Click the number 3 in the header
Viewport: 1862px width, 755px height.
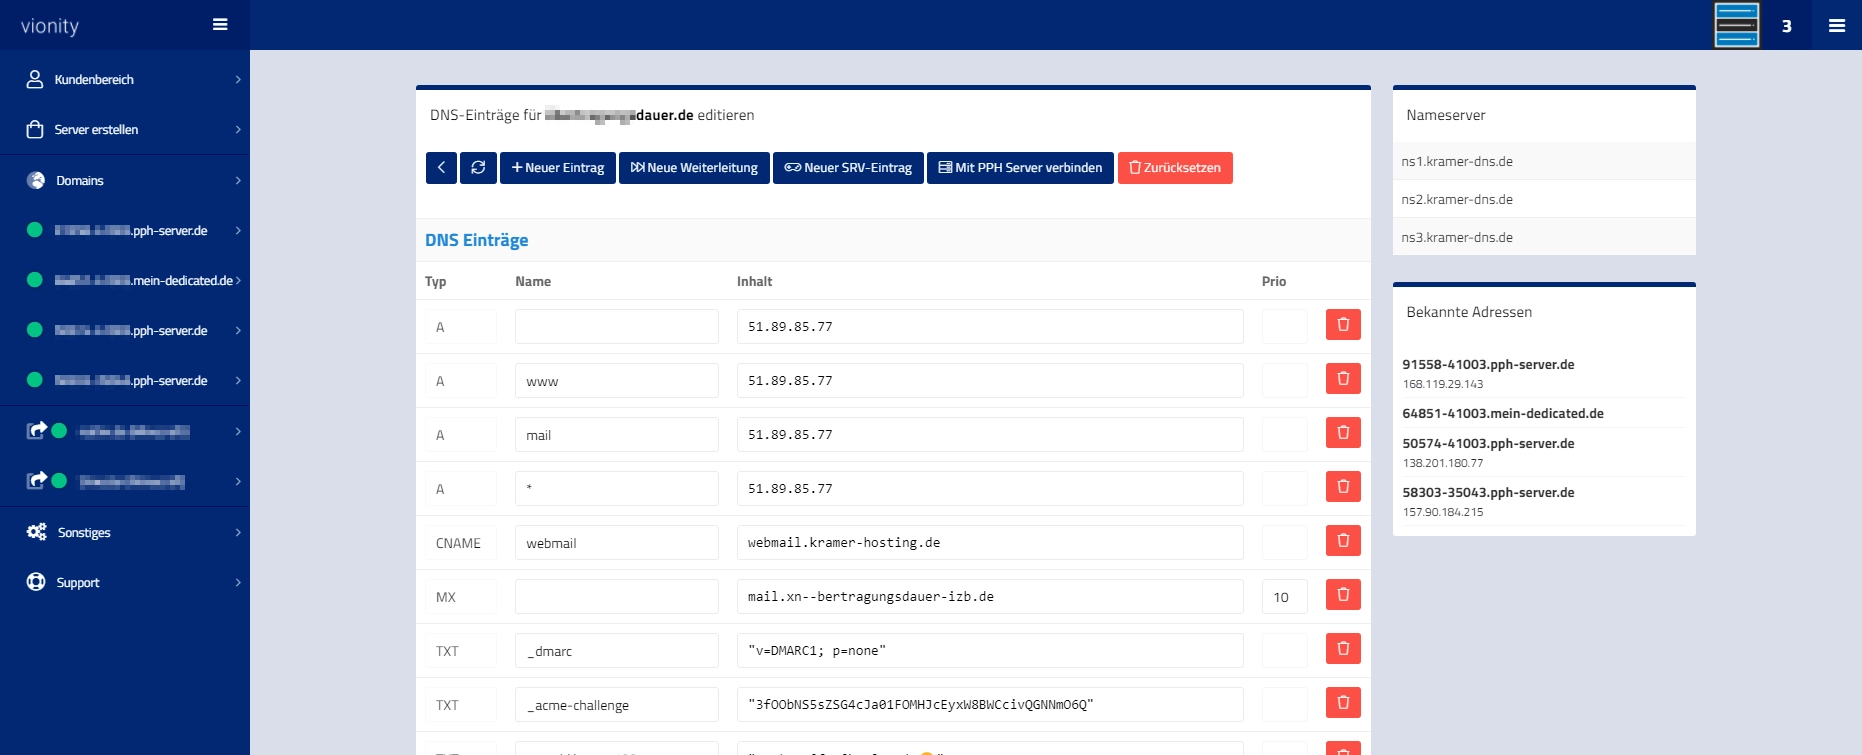tap(1786, 26)
